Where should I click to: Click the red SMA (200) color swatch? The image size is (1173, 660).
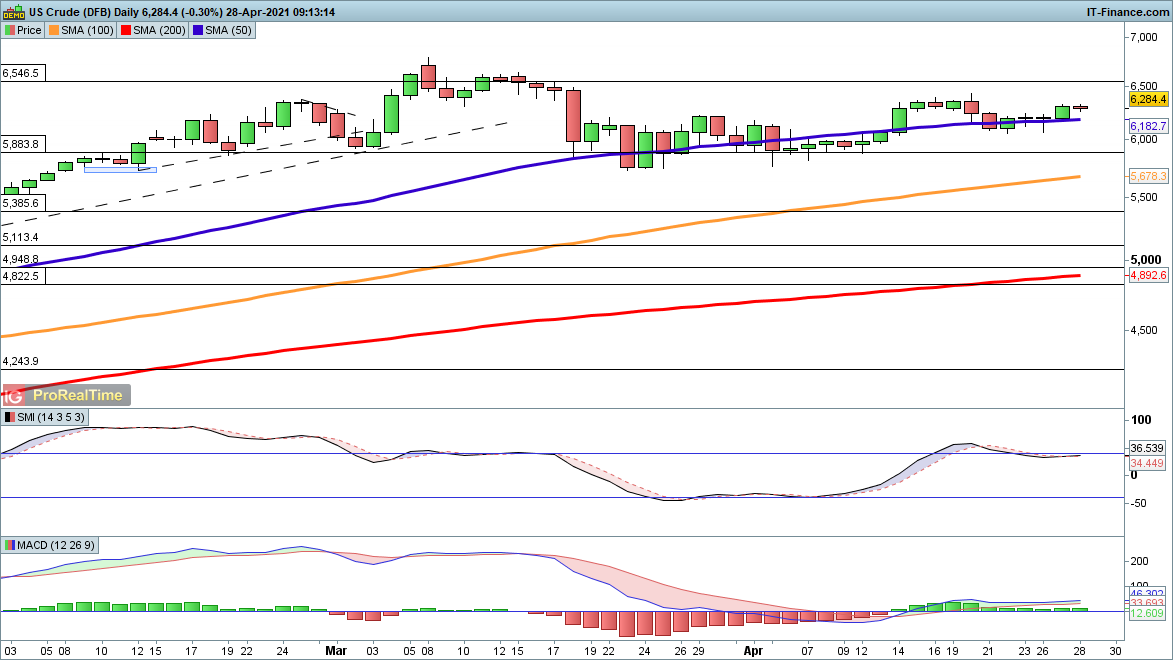point(125,30)
